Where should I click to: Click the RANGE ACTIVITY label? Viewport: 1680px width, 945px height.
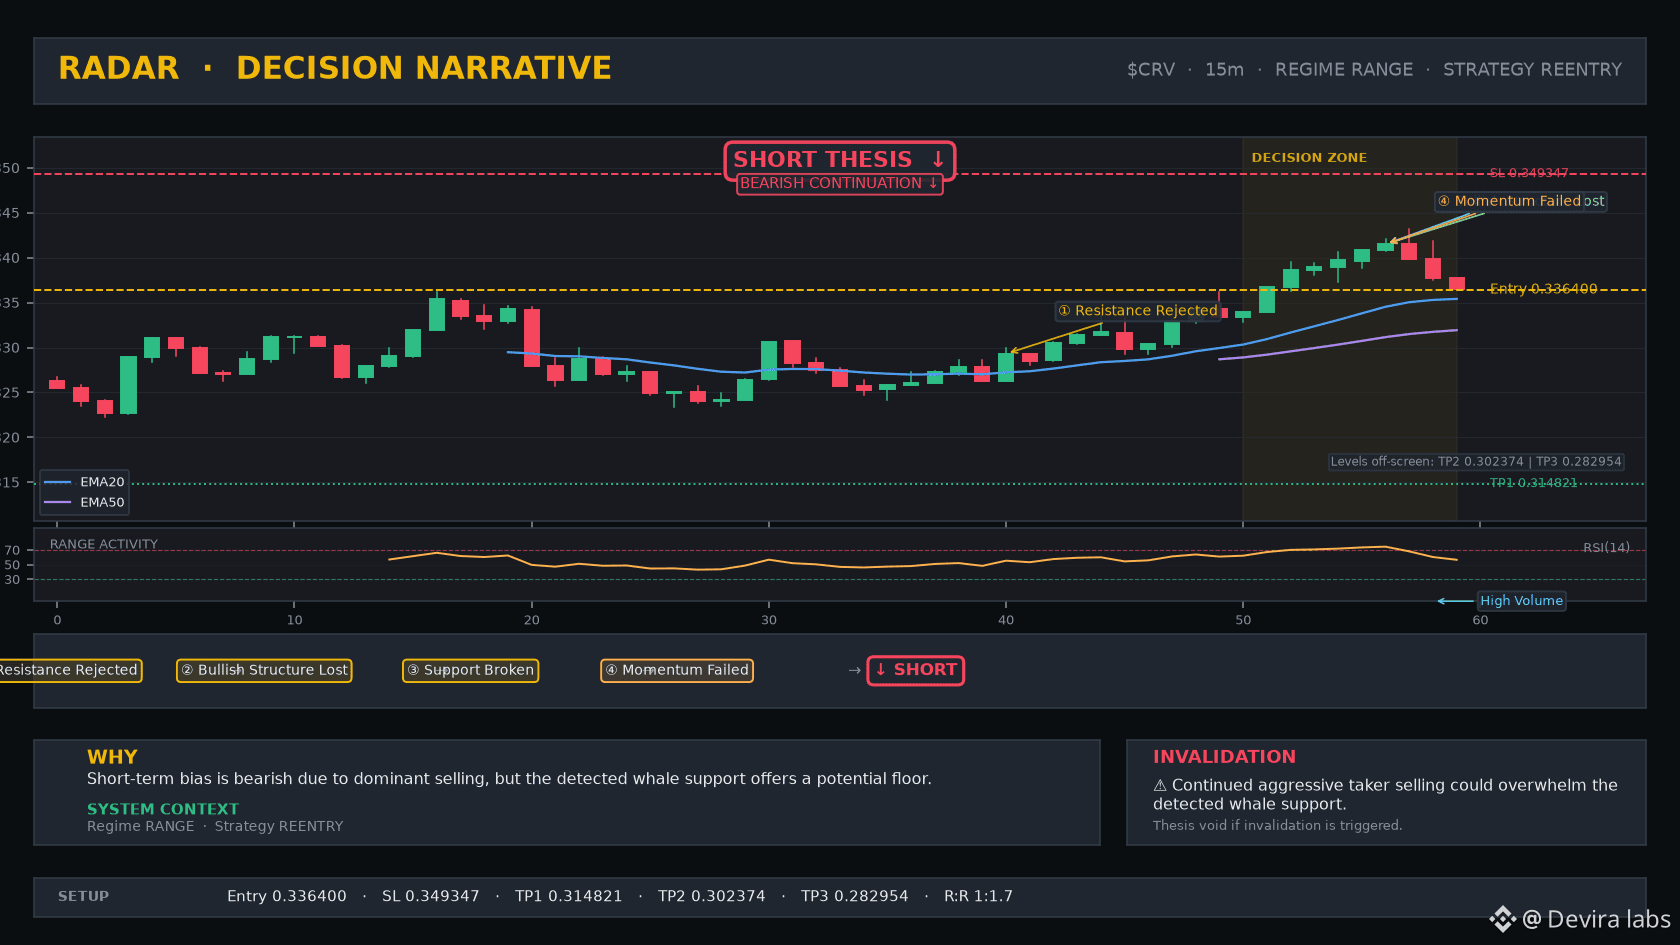tap(104, 545)
